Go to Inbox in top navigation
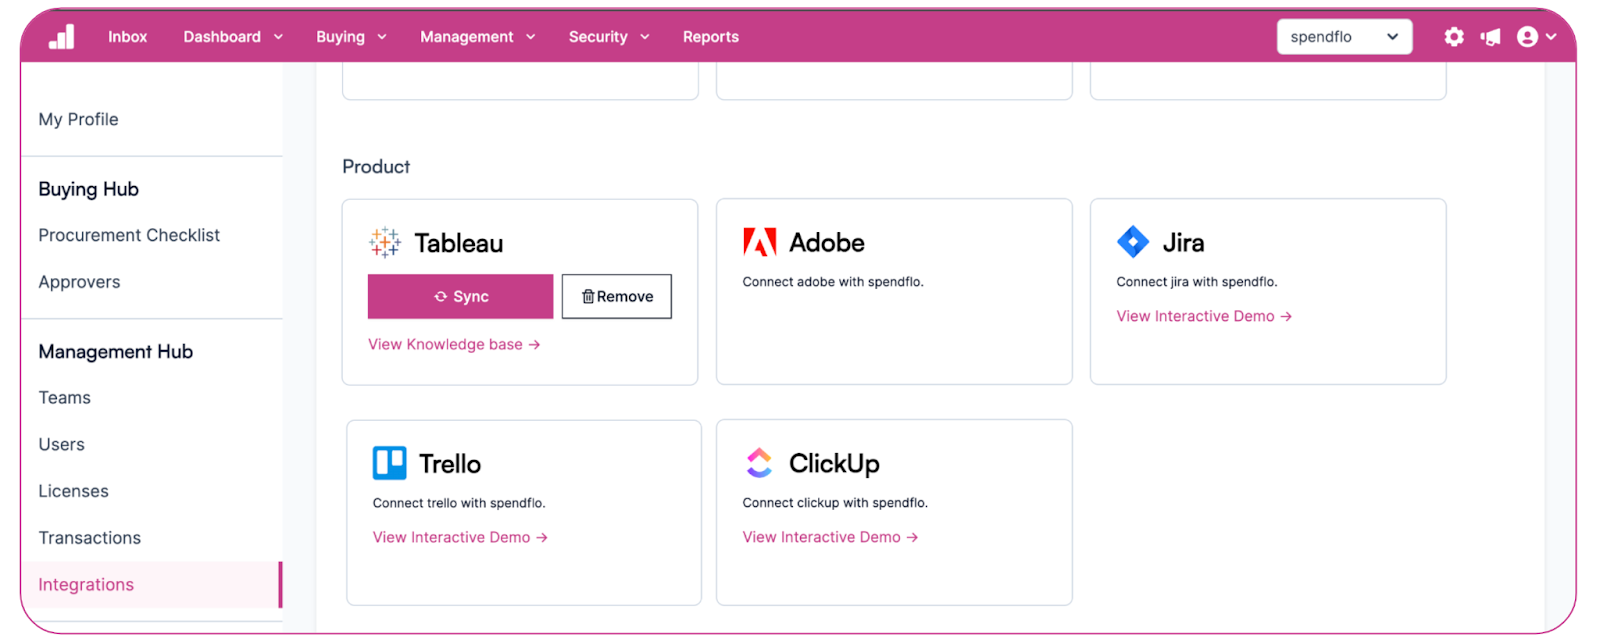The height and width of the screenshot is (642, 1600). [x=127, y=37]
